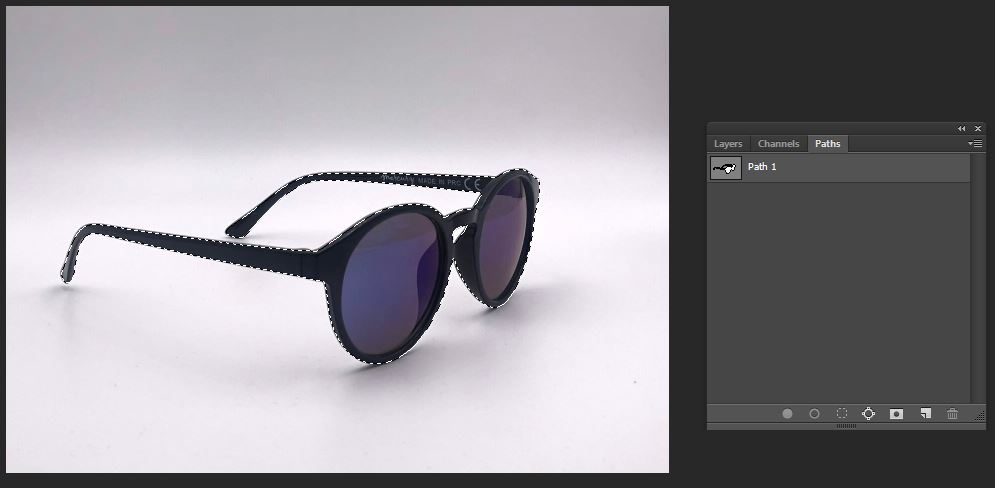Switch to the Channels tab
This screenshot has width=995, height=488.
[778, 144]
